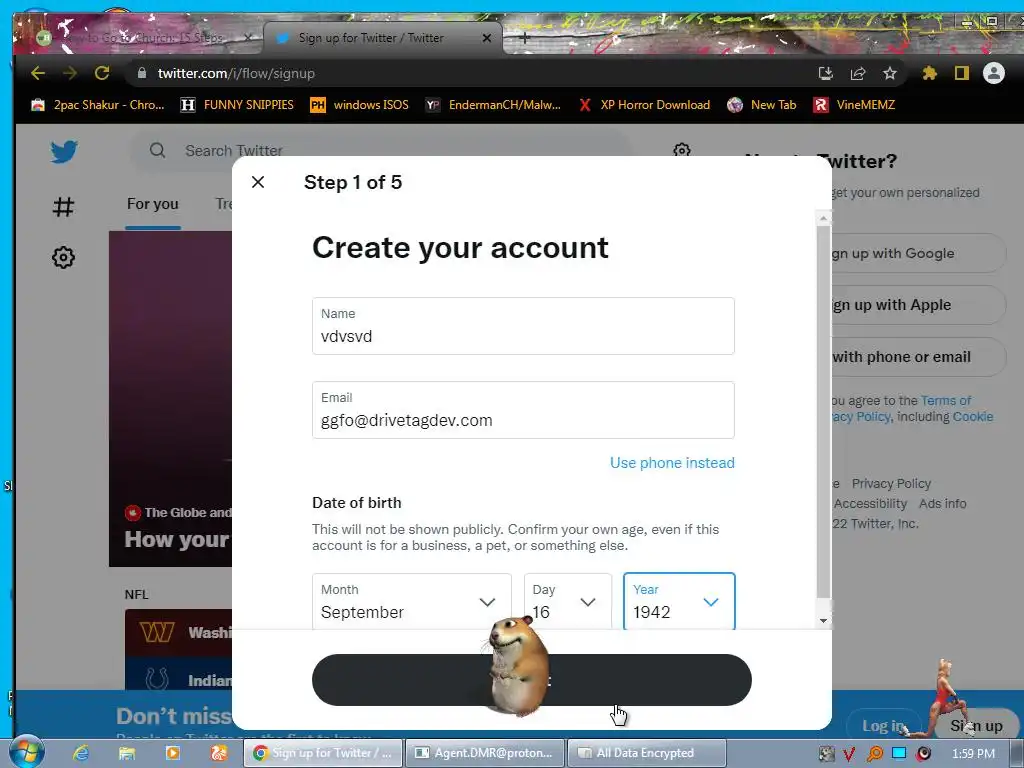This screenshot has width=1024, height=768.
Task: Click the taskbar clock 1:59 PM
Action: [973, 754]
